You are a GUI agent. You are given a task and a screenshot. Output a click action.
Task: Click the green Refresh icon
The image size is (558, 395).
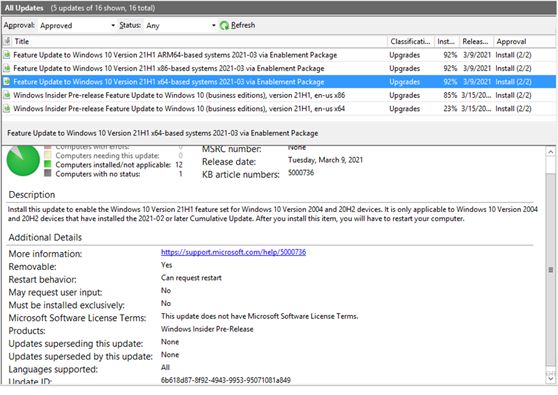pyautogui.click(x=224, y=26)
